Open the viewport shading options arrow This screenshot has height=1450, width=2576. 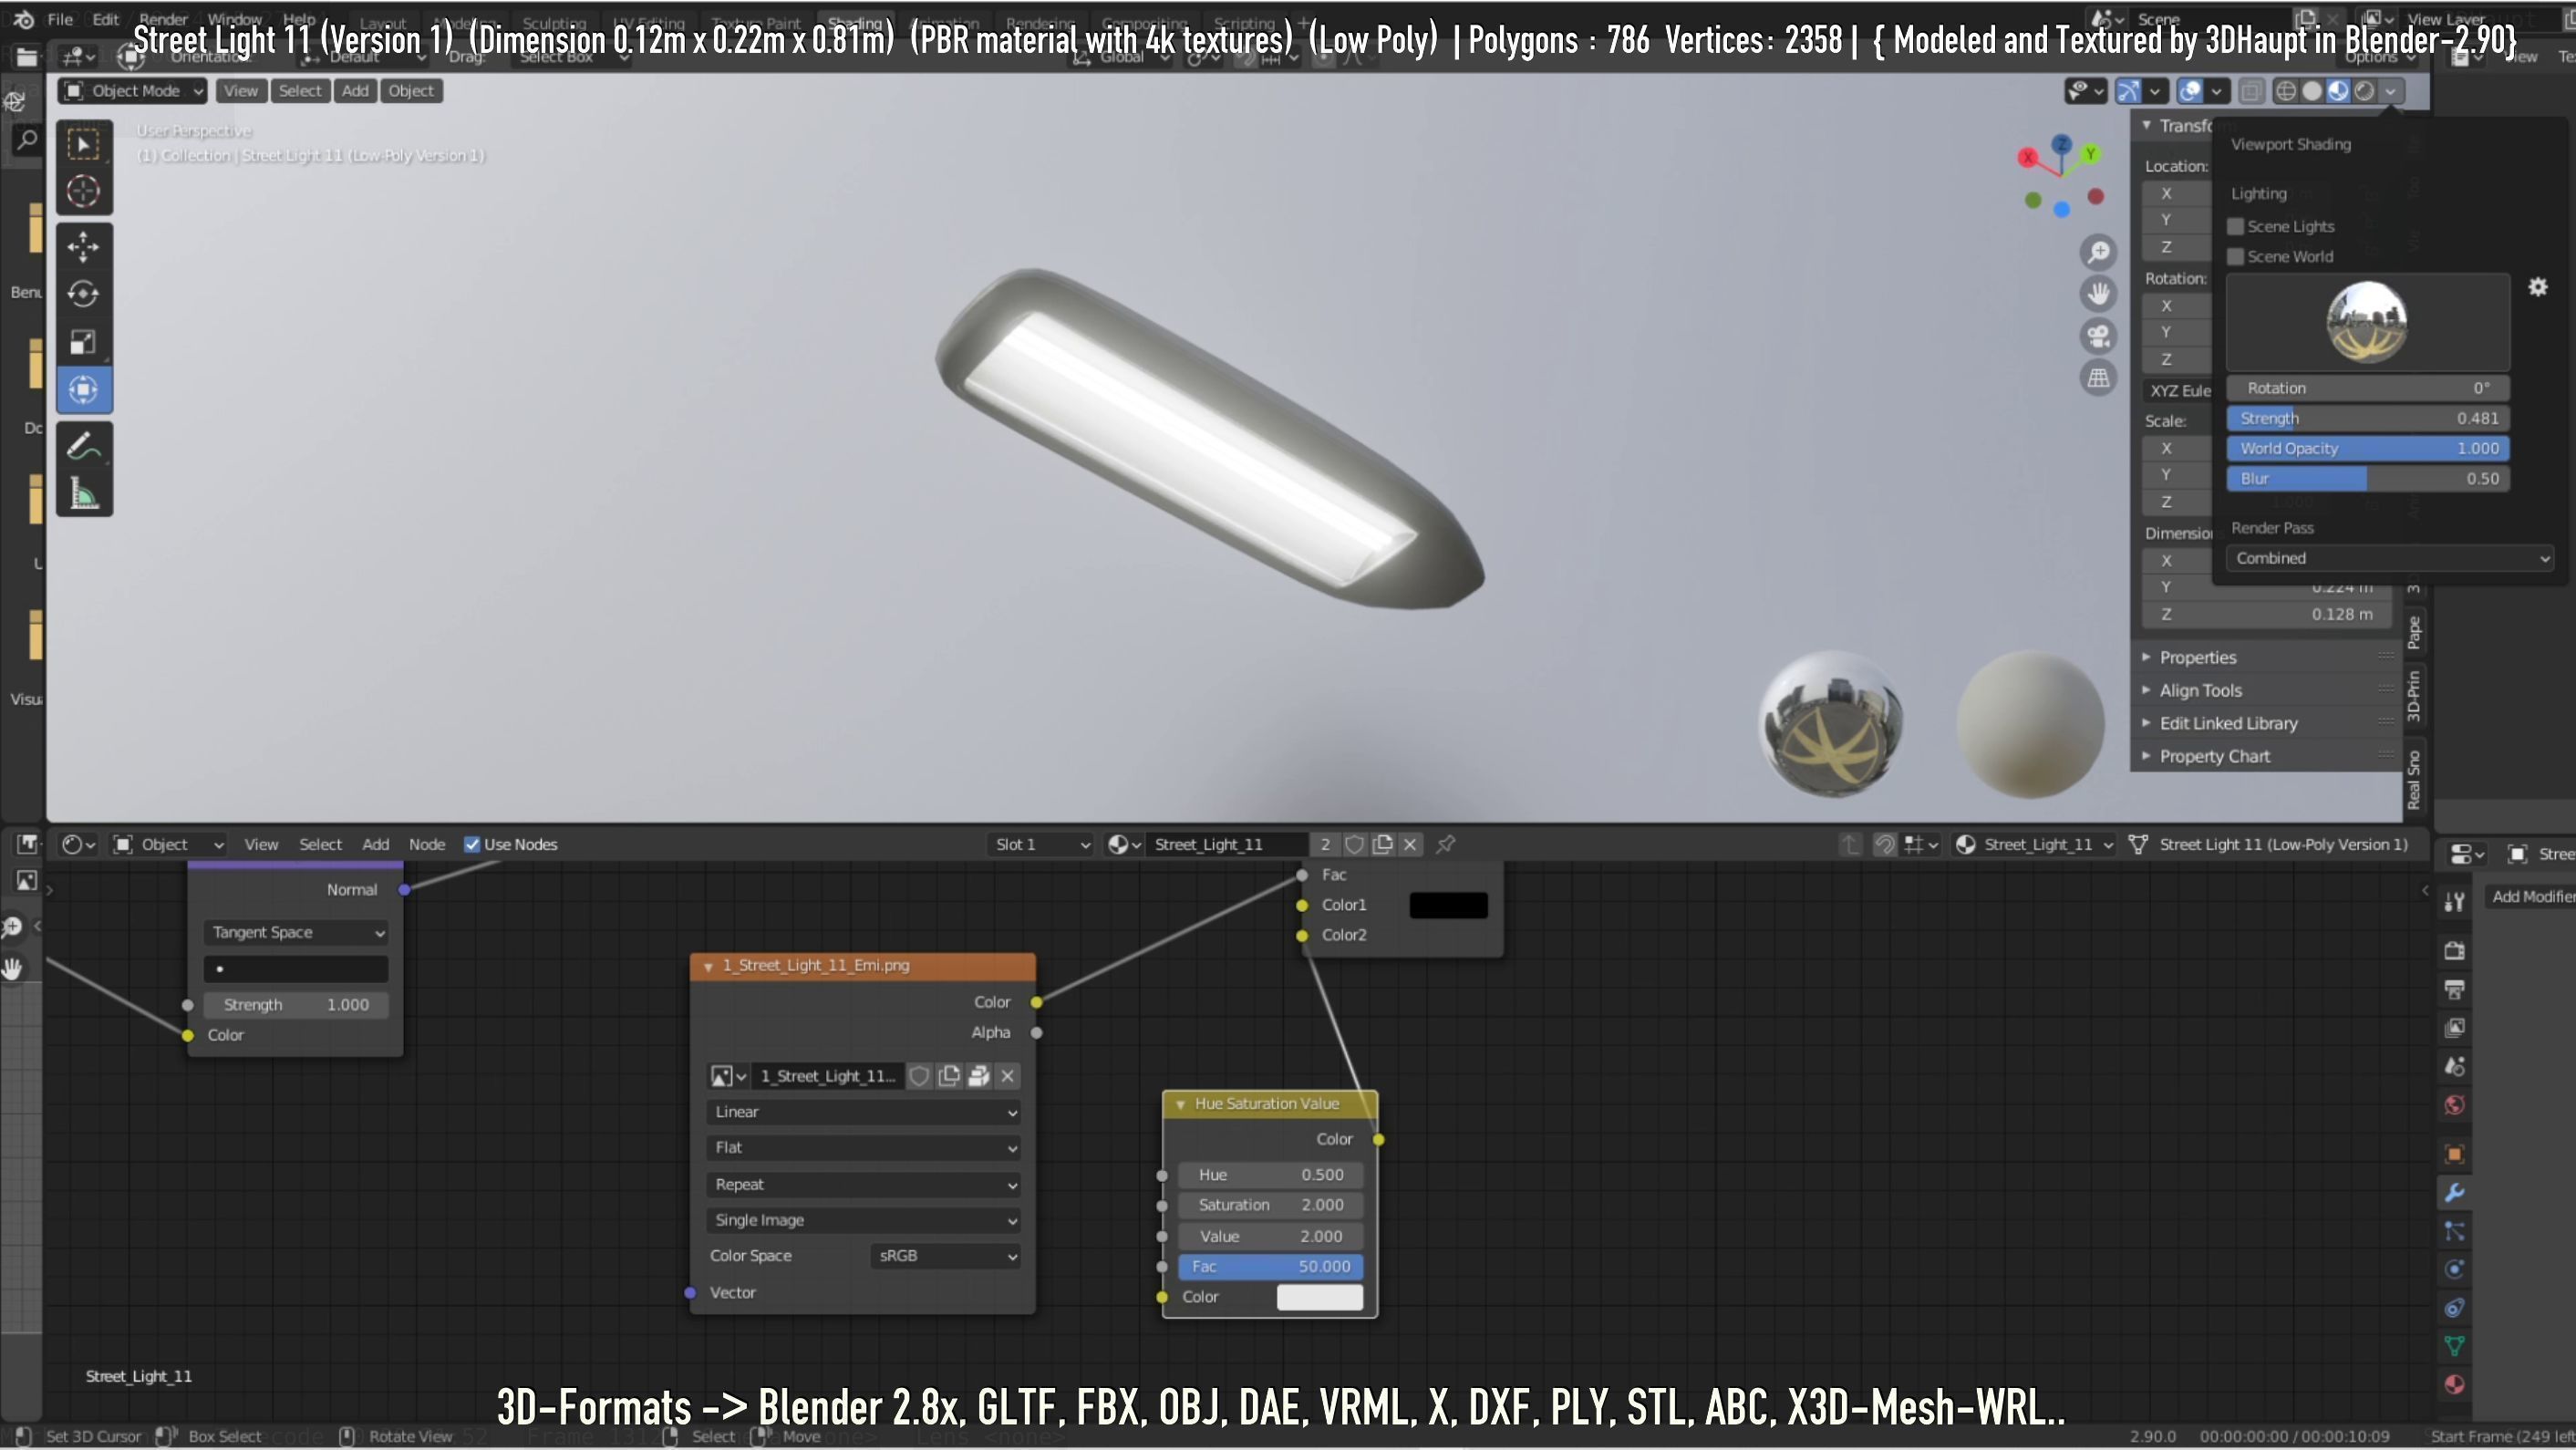pyautogui.click(x=2390, y=91)
